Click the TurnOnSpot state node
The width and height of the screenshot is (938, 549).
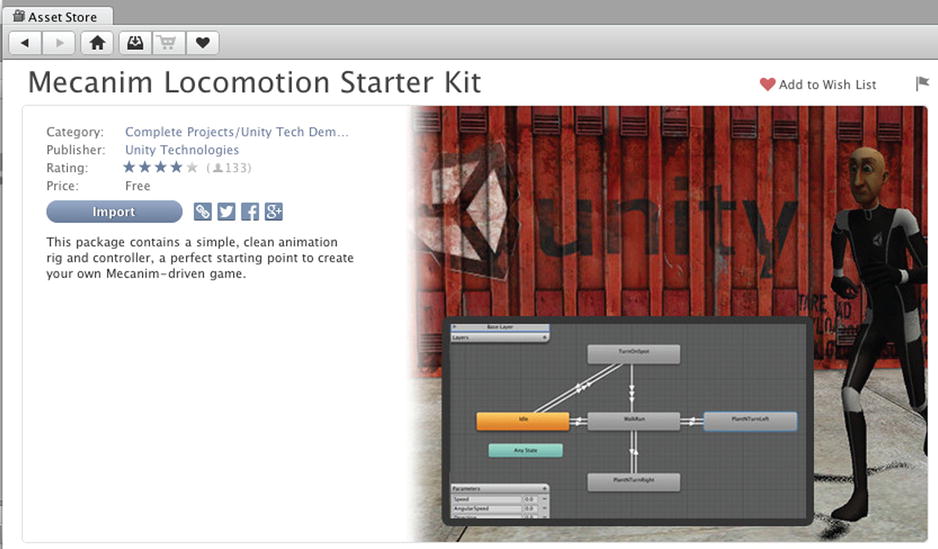pyautogui.click(x=634, y=354)
